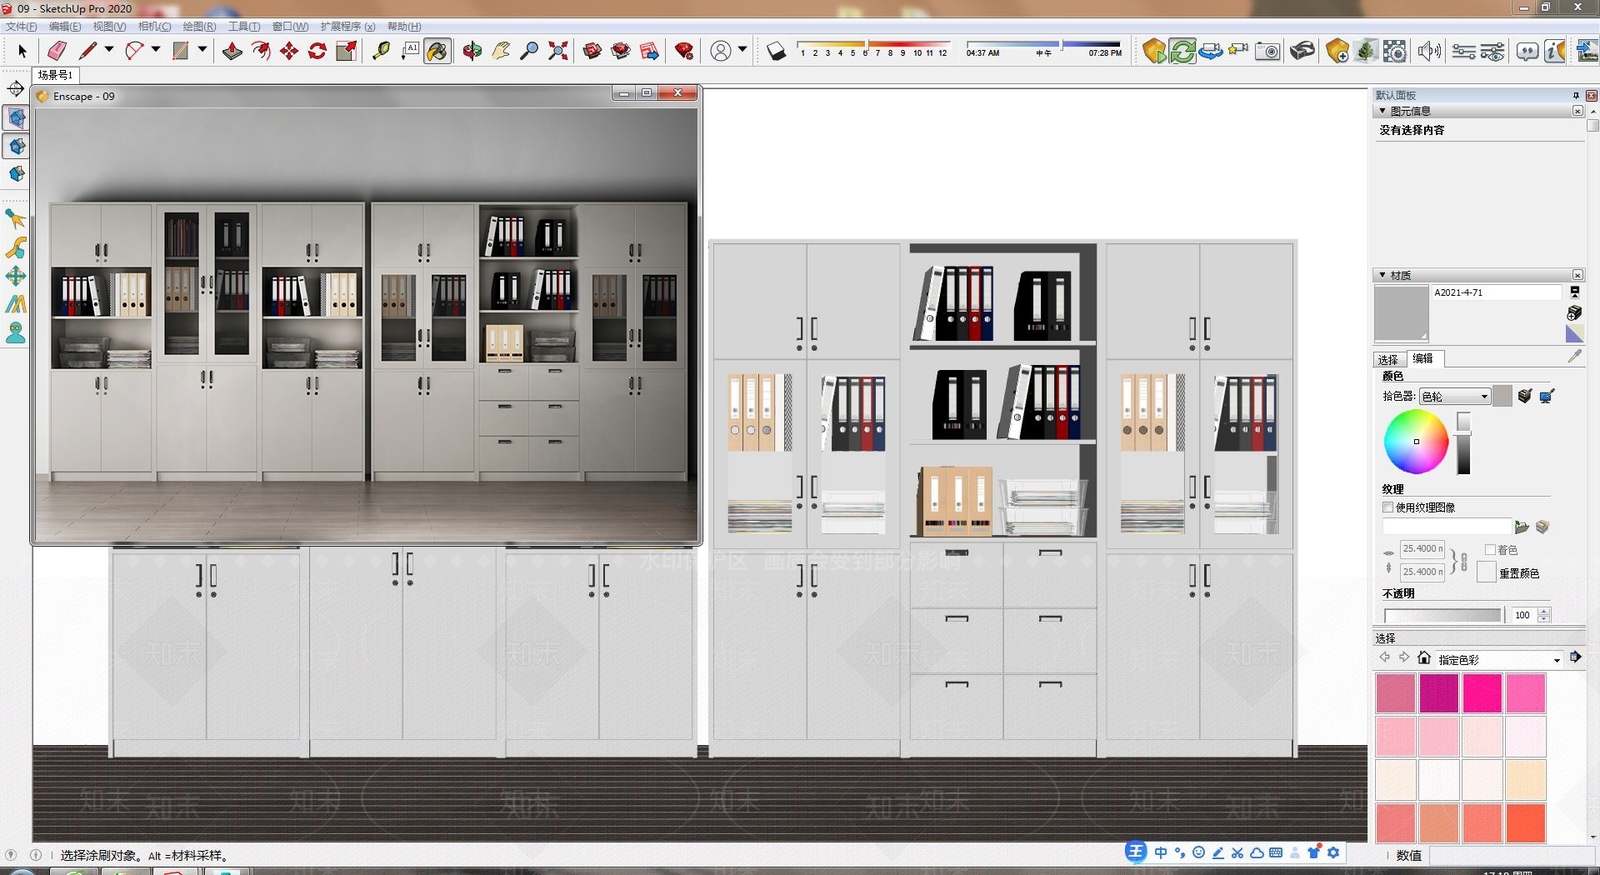Switch to the materials Select tab
The image size is (1600, 875).
[1388, 359]
